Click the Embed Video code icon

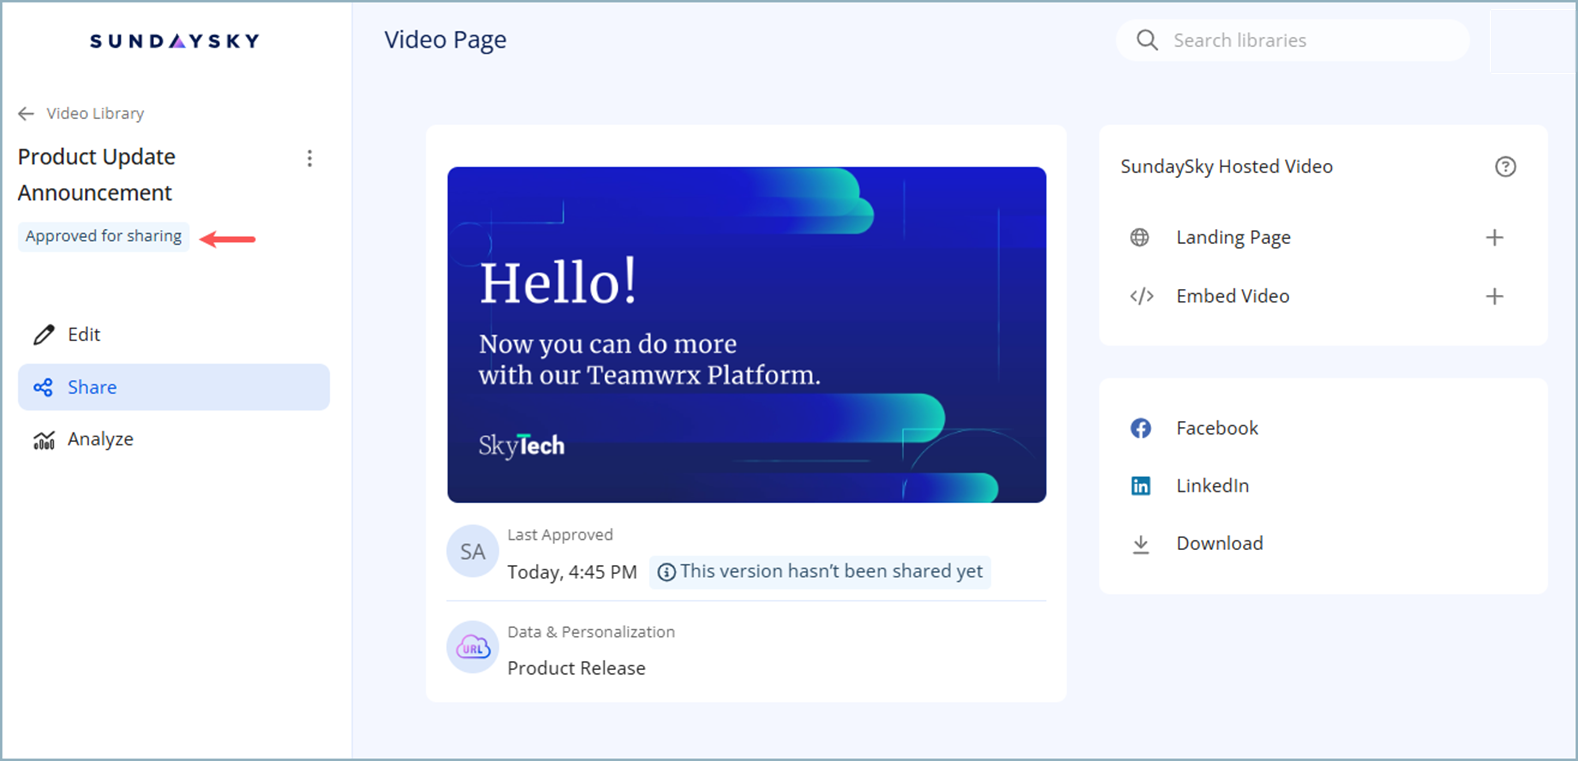1141,296
